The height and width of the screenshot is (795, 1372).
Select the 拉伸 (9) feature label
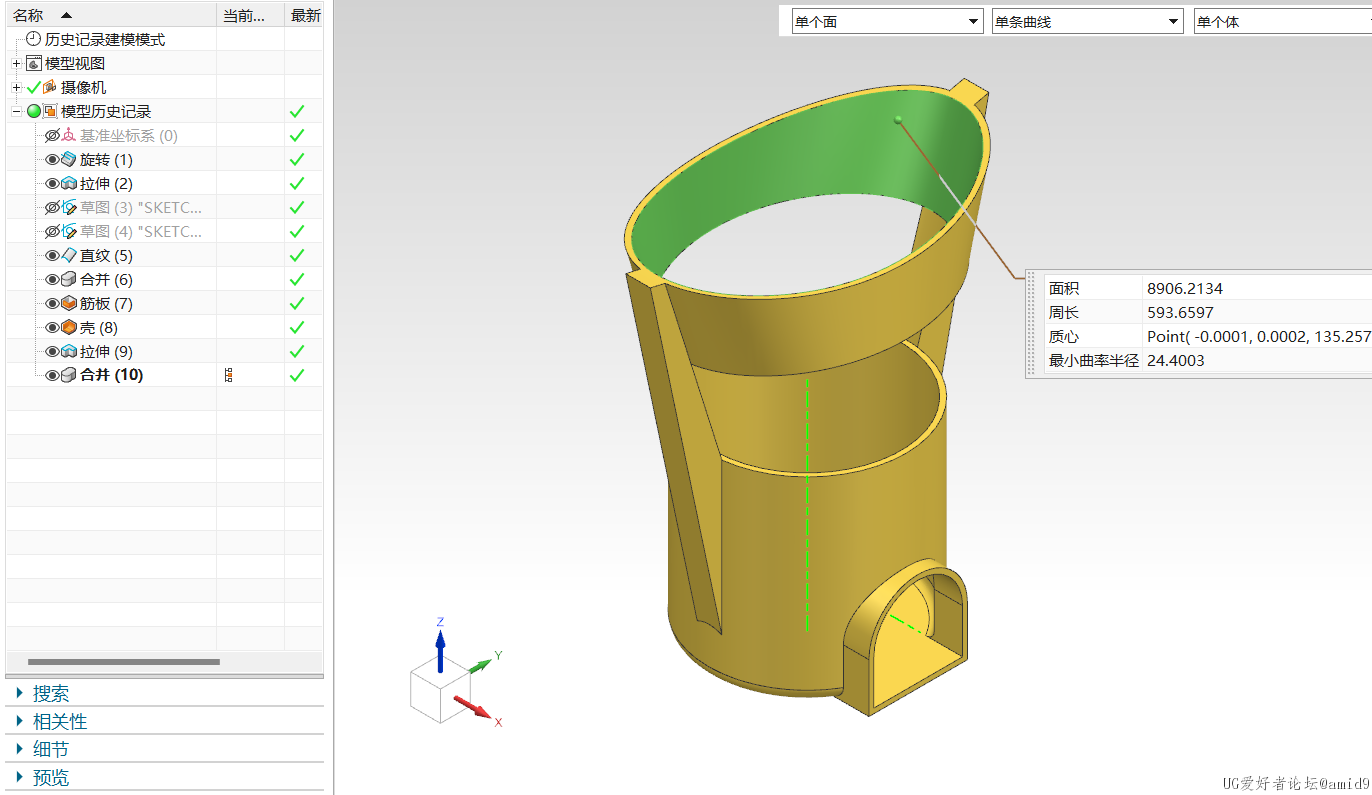(x=106, y=351)
